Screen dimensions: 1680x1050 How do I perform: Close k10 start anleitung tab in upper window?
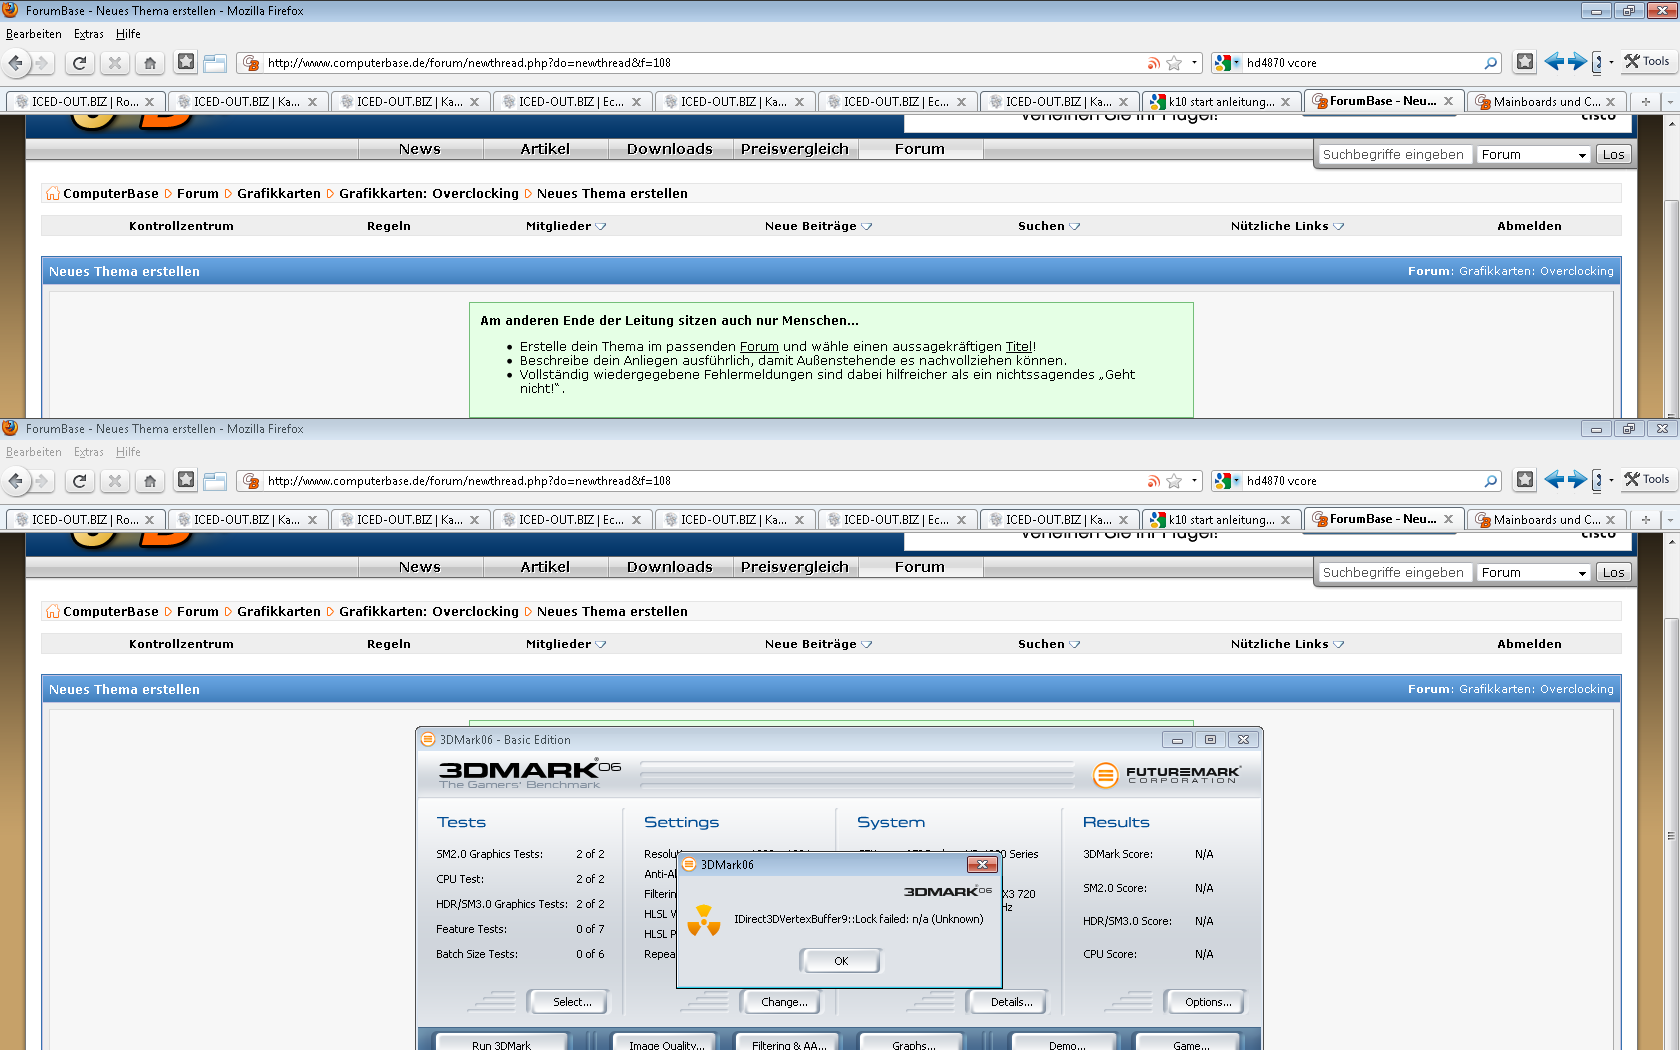pos(1285,102)
